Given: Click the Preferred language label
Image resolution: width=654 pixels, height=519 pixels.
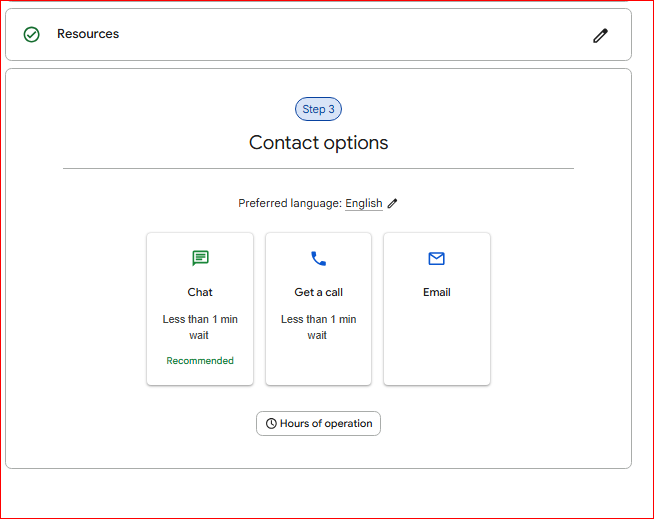Looking at the screenshot, I should point(290,203).
